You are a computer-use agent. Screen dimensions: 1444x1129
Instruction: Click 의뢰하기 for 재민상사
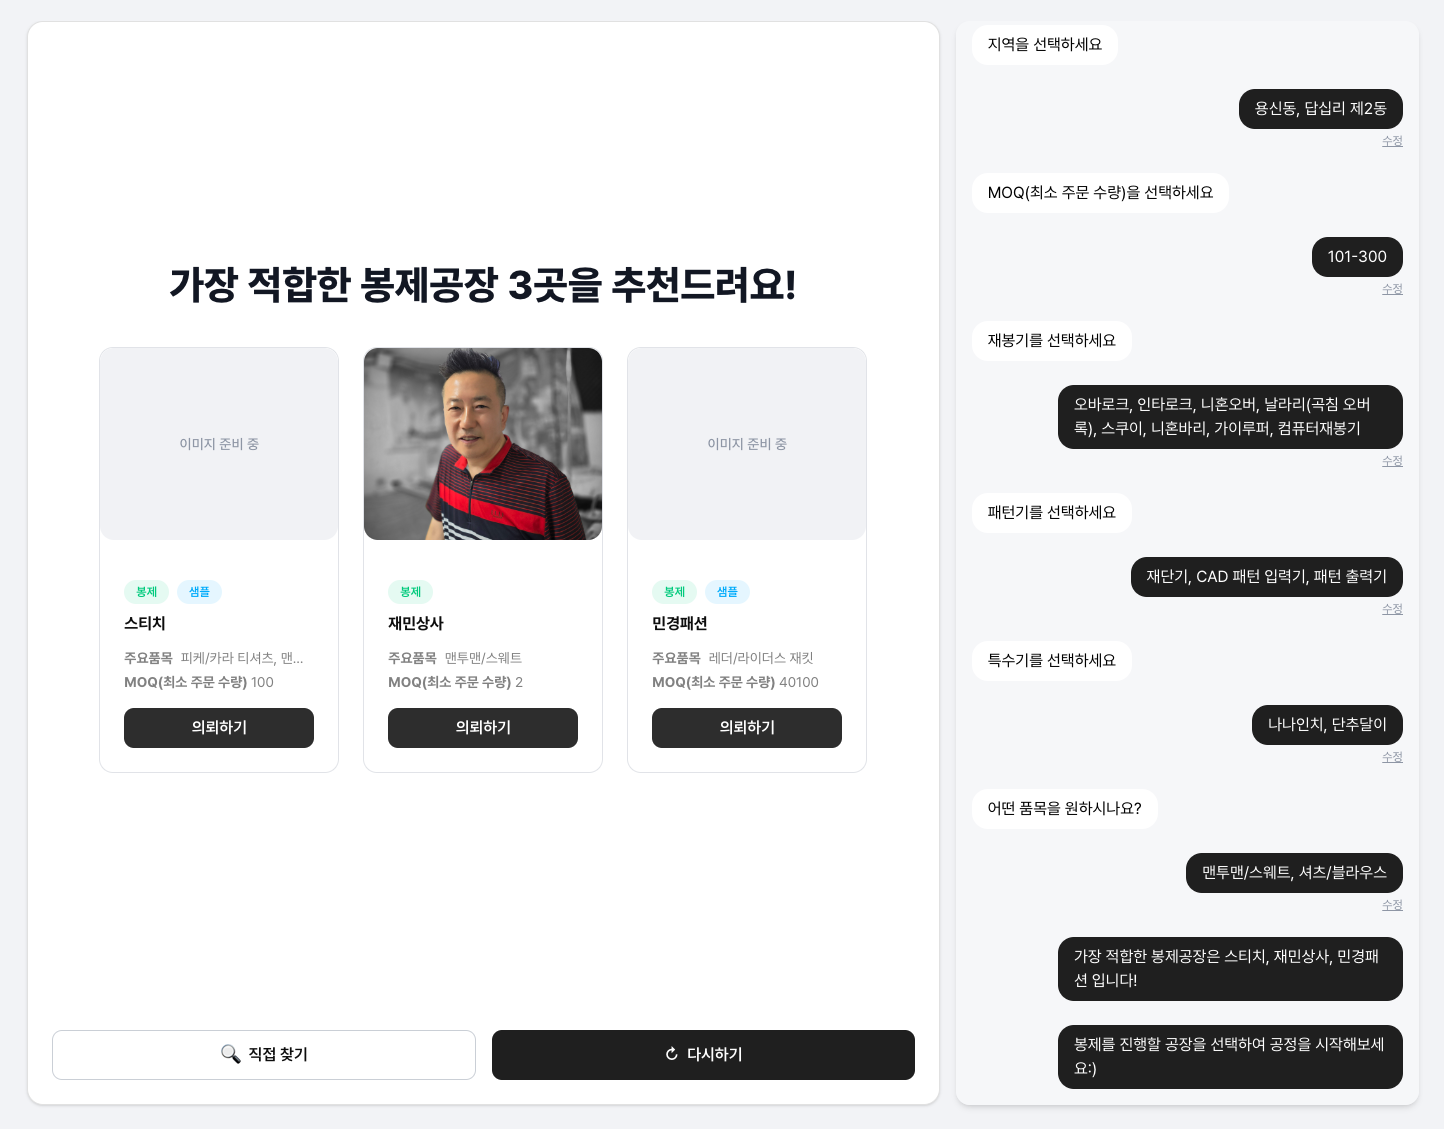[x=483, y=728]
